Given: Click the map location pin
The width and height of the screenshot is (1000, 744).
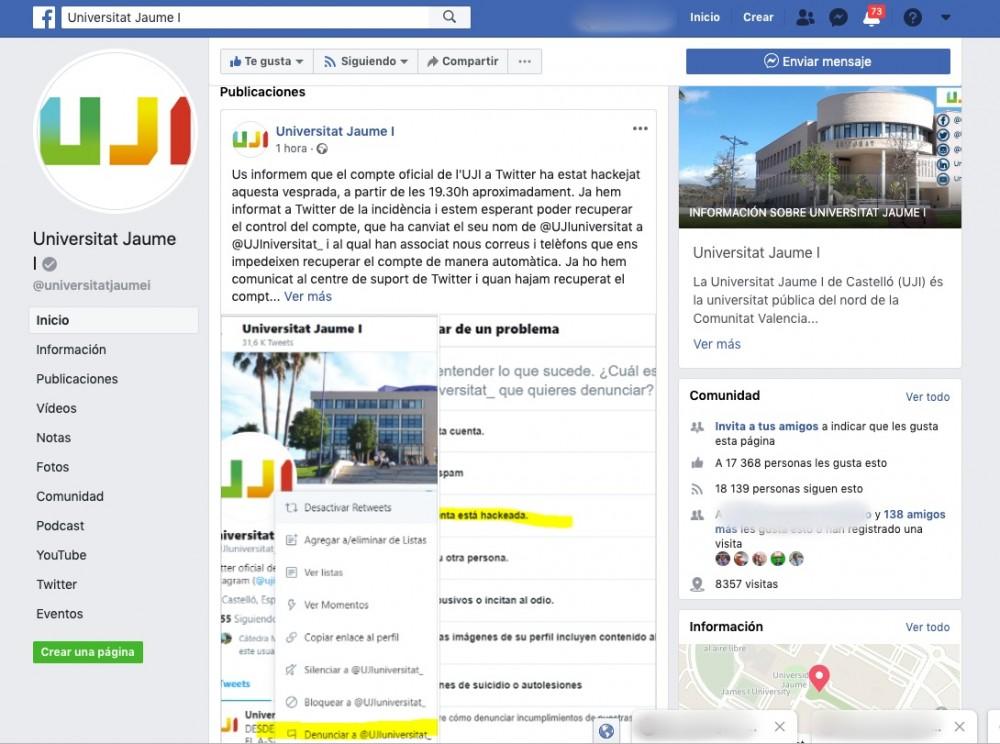Looking at the screenshot, I should (x=819, y=678).
